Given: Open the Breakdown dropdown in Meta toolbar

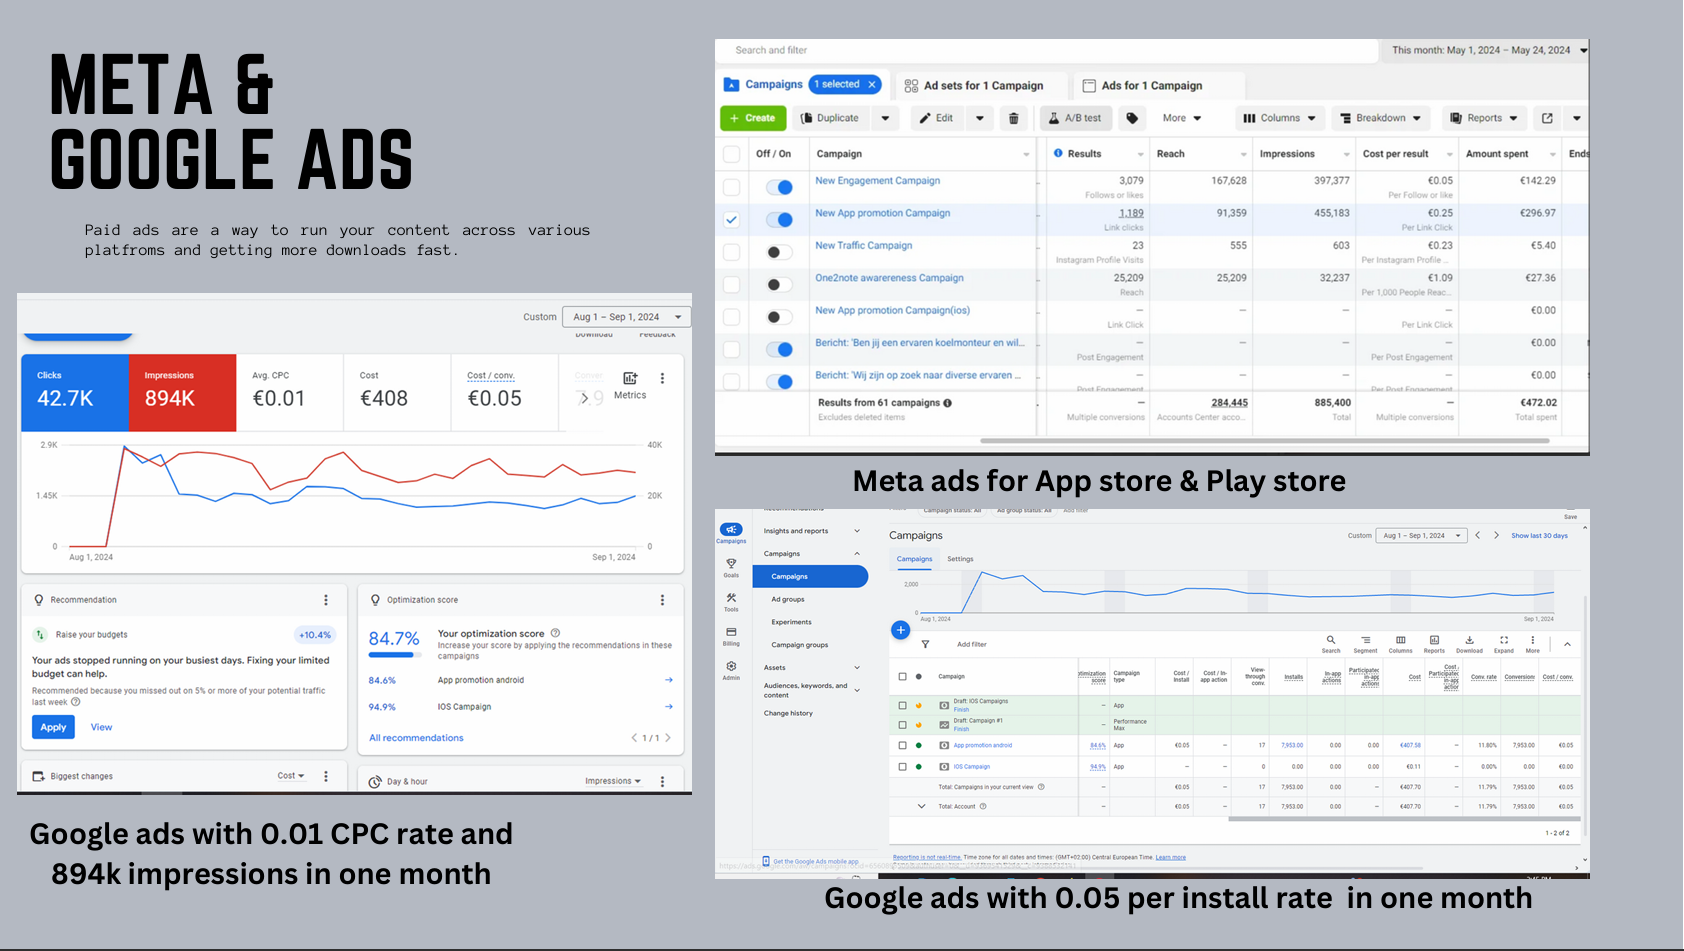Looking at the screenshot, I should [x=1380, y=117].
